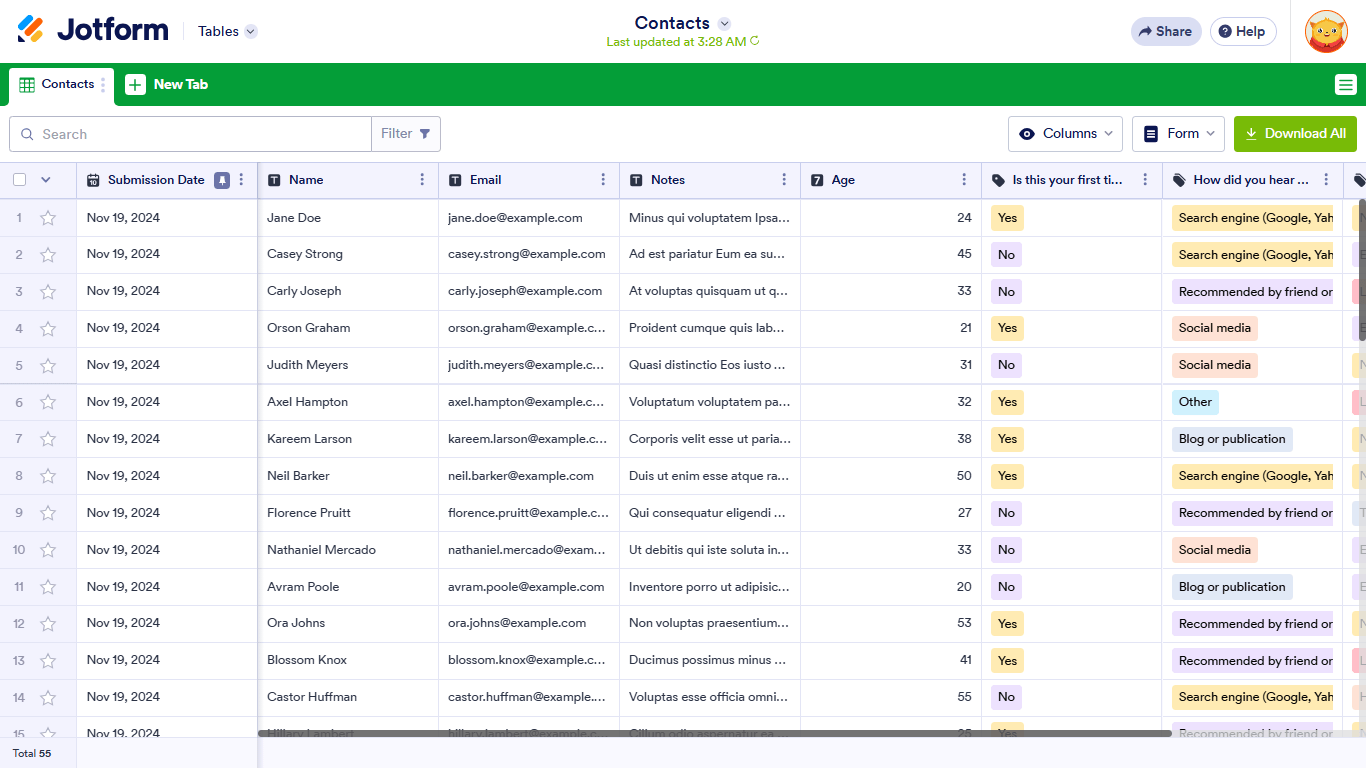Toggle the select-all rows checkbox

[x=20, y=180]
